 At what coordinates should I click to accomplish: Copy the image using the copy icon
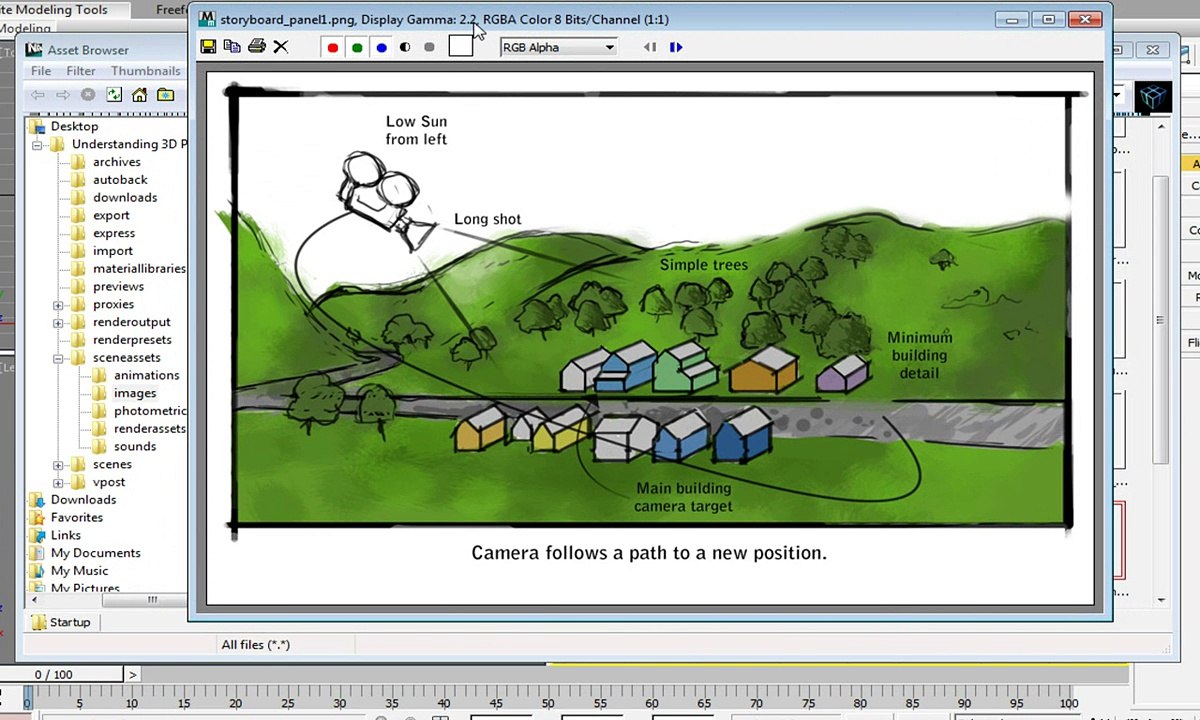[x=232, y=47]
